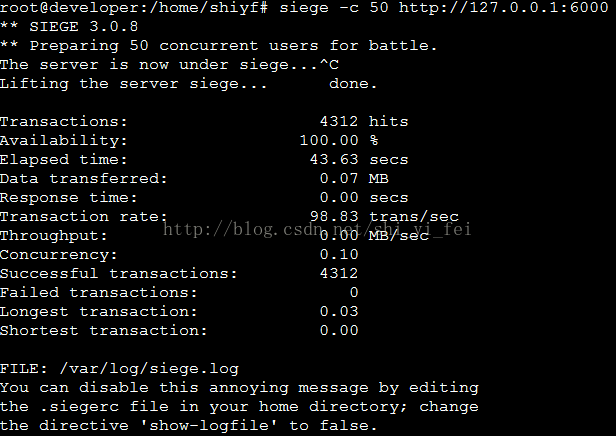Viewport: 616px width, 436px height.
Task: Click the SIEGE 3.0.8 version line
Action: click(69, 27)
